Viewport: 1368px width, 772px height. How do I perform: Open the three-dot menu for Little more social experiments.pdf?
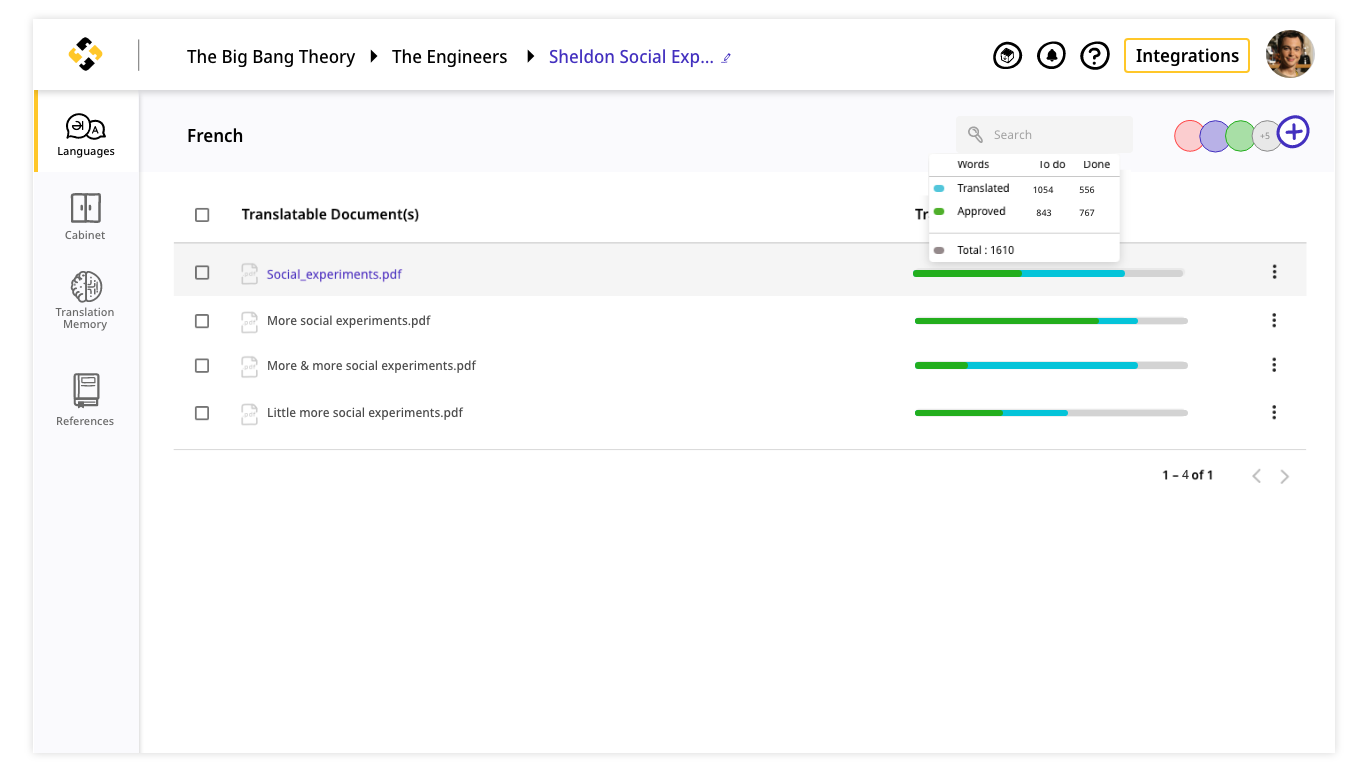tap(1274, 412)
